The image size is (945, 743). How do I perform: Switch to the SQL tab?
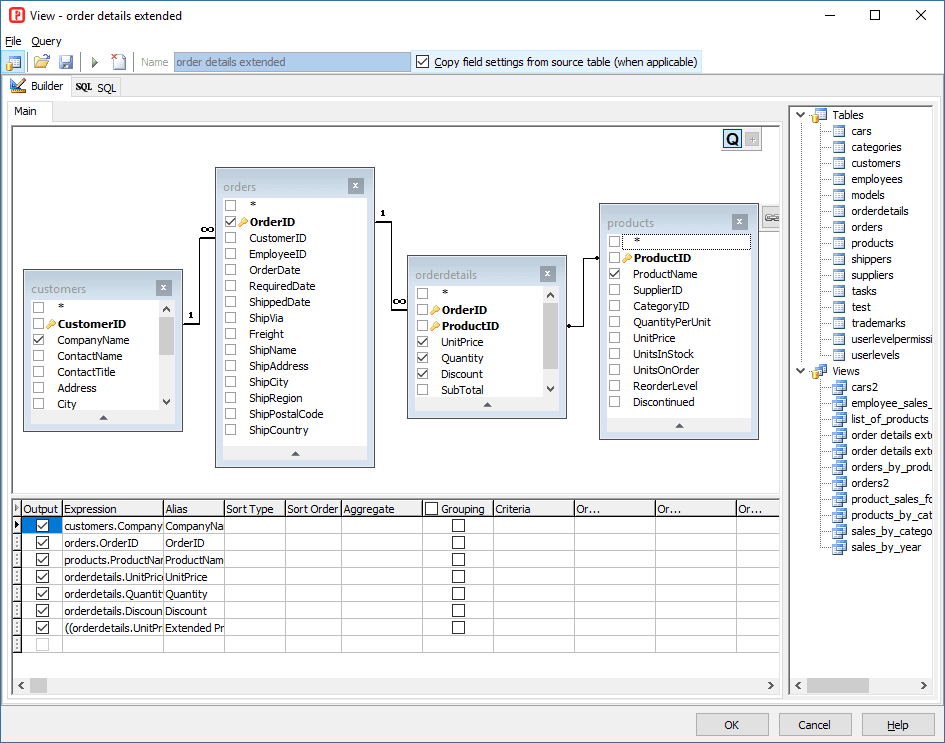(x=96, y=87)
